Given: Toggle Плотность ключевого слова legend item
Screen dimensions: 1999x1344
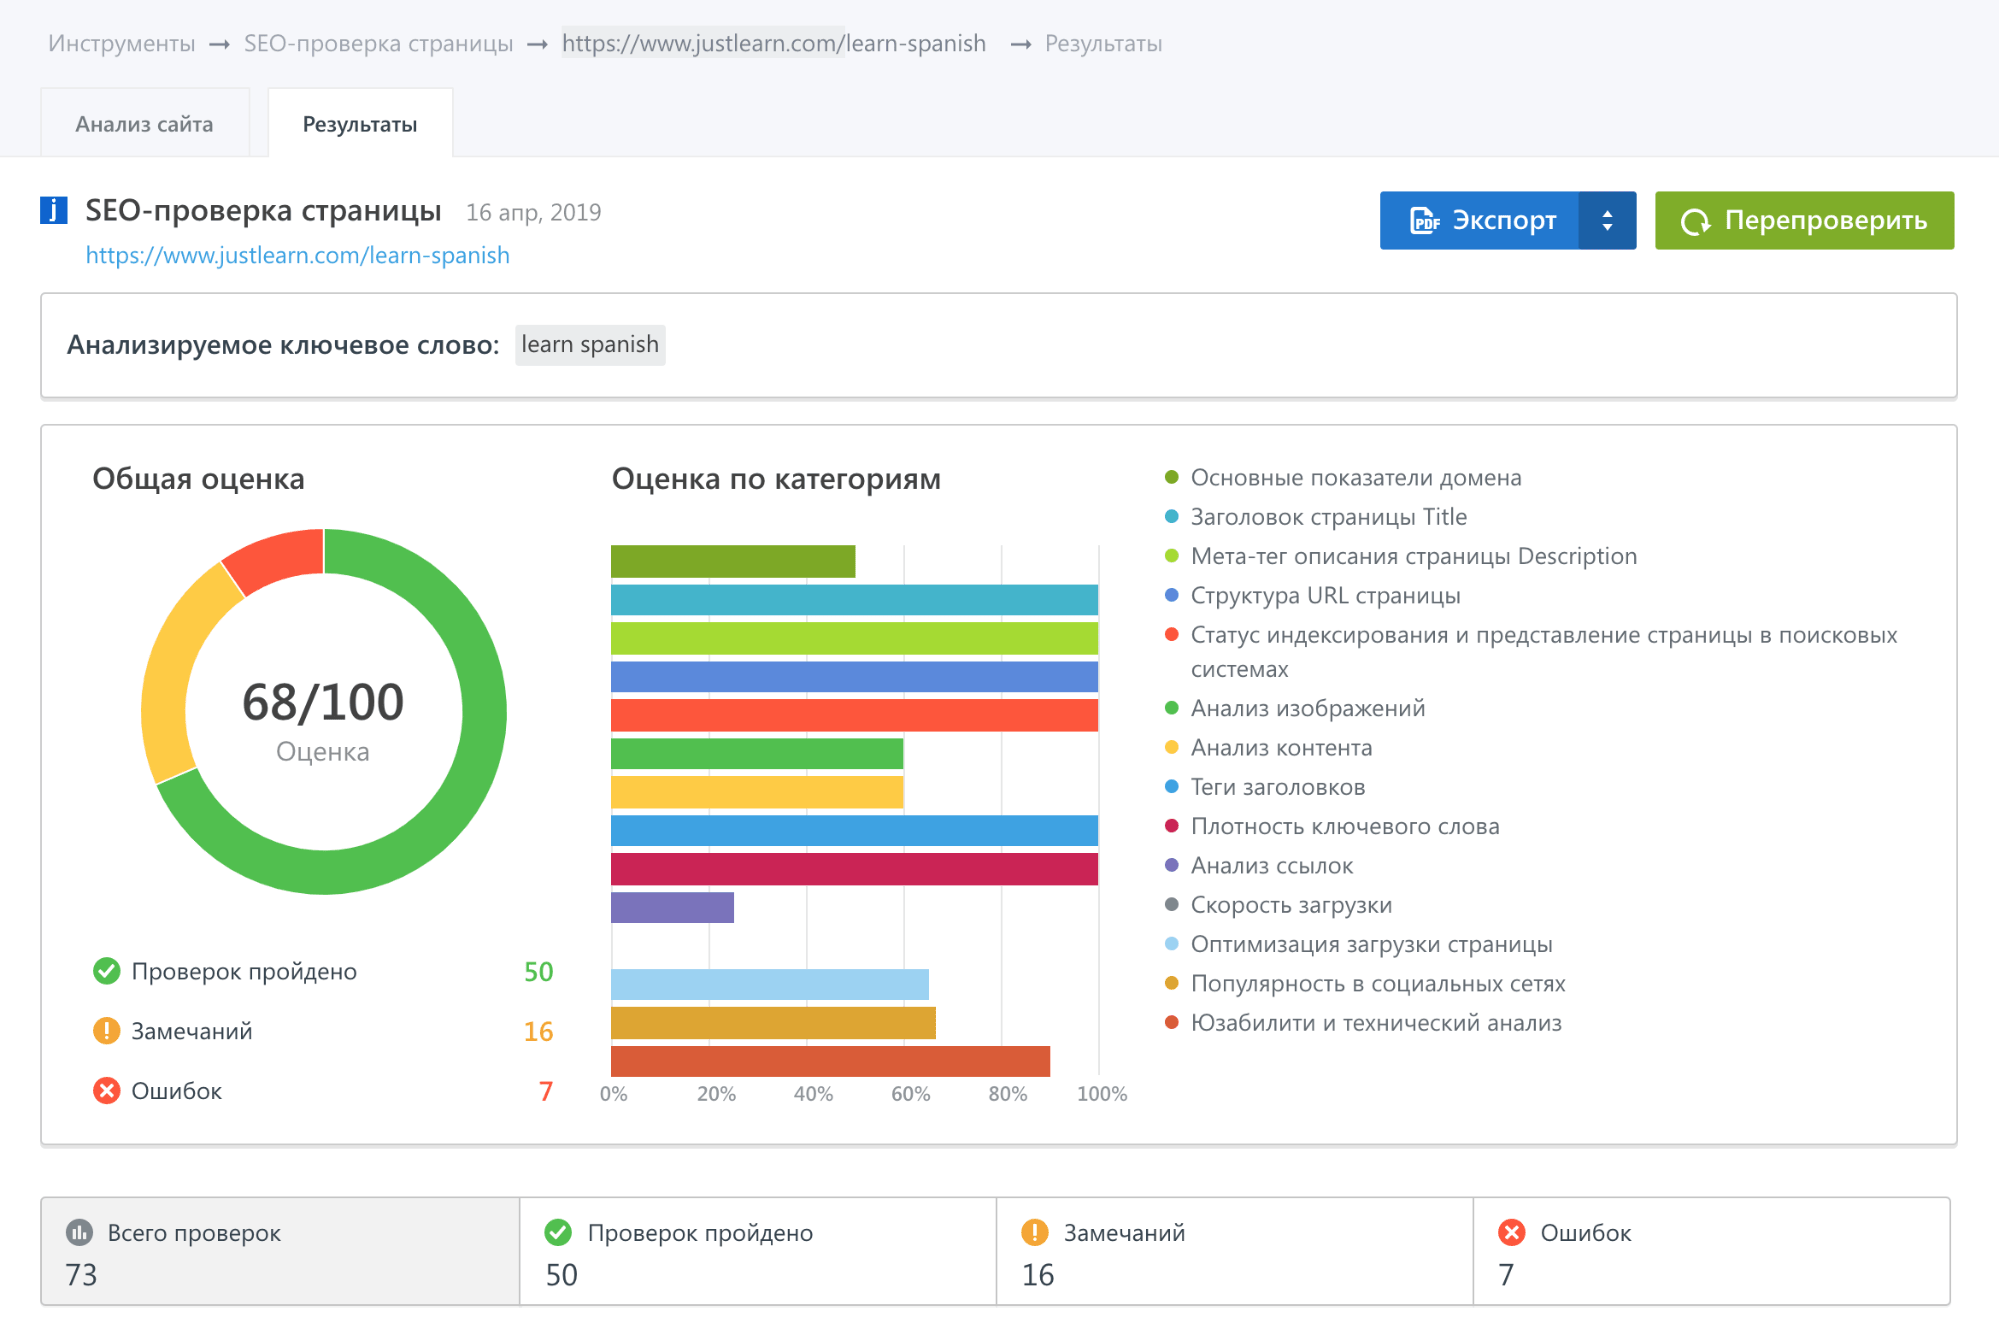Looking at the screenshot, I should (x=1332, y=826).
